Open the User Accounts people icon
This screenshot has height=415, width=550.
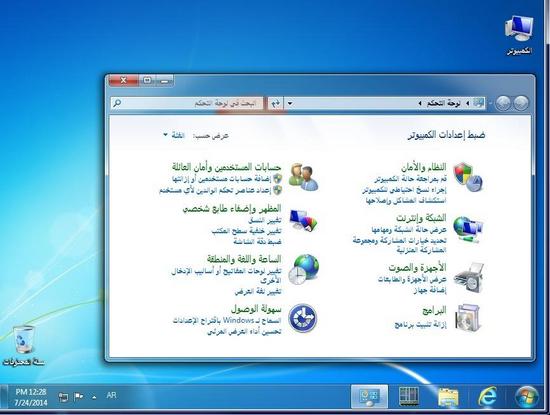pos(303,177)
